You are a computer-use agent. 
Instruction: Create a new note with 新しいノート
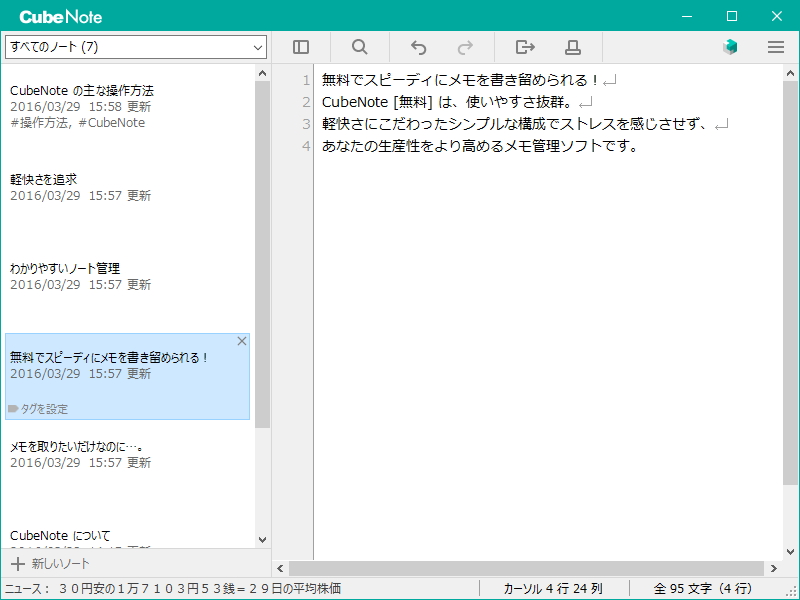point(51,563)
